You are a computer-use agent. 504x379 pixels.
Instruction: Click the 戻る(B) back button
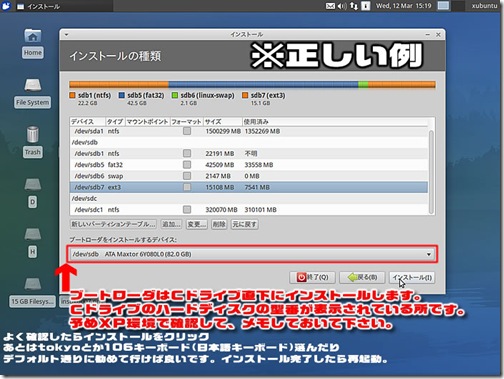click(362, 277)
